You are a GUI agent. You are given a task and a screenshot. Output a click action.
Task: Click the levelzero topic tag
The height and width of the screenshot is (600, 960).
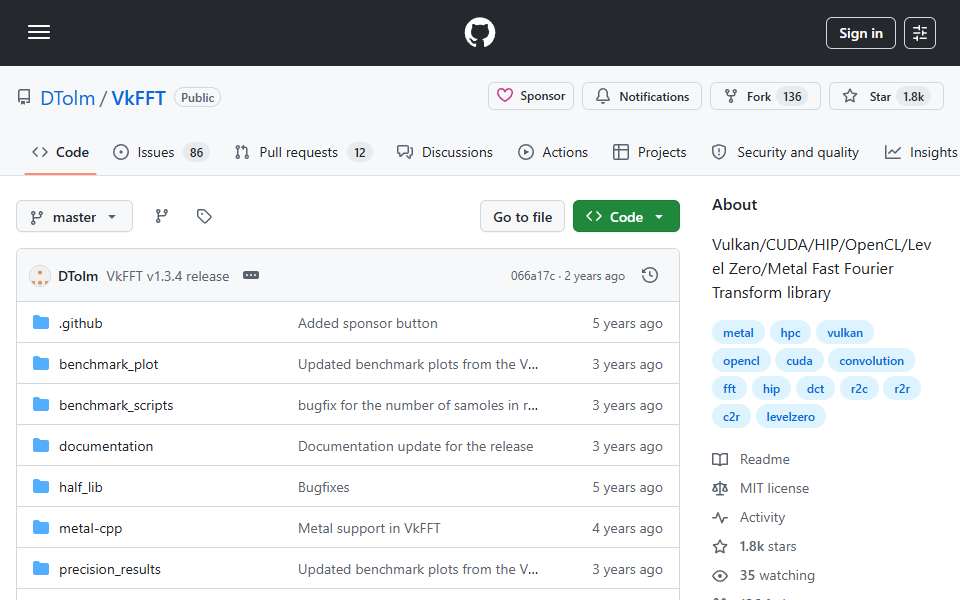click(790, 417)
